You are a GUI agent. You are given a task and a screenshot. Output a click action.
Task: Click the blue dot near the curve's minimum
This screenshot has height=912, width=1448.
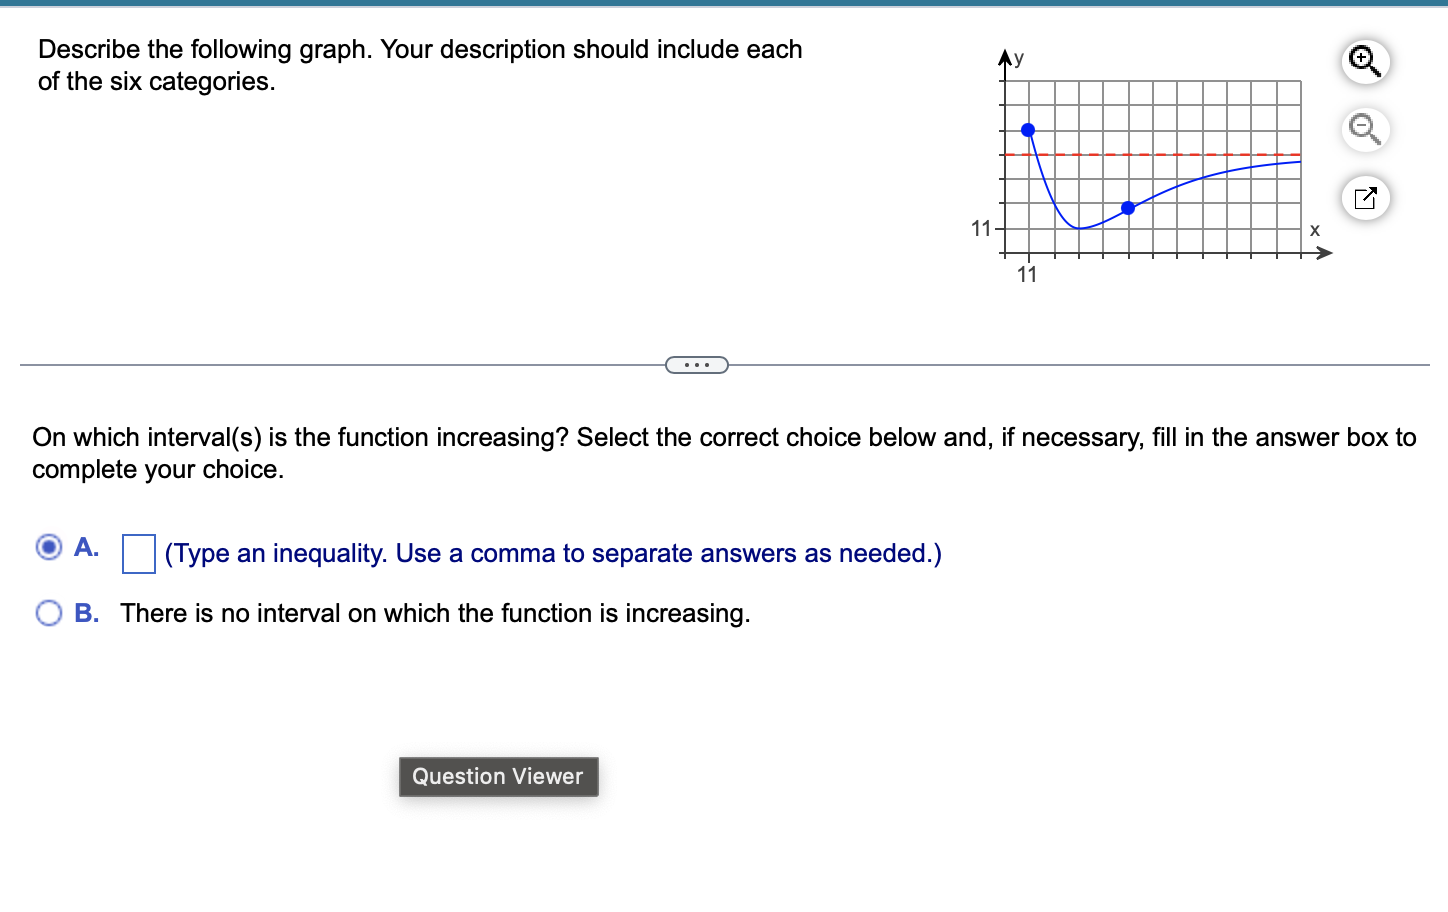click(x=1128, y=208)
